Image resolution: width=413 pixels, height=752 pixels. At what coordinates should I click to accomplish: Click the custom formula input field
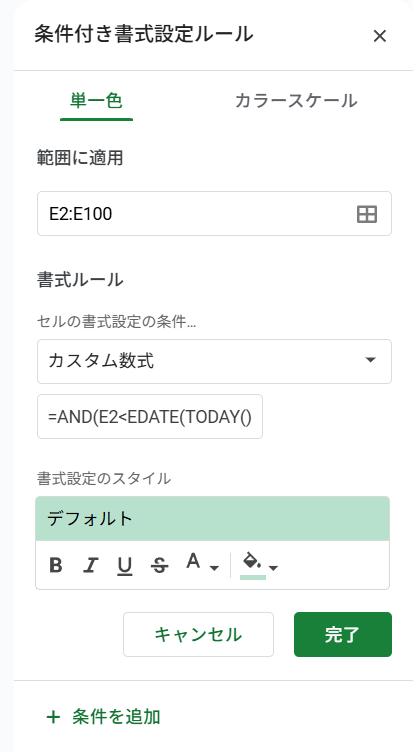150,416
